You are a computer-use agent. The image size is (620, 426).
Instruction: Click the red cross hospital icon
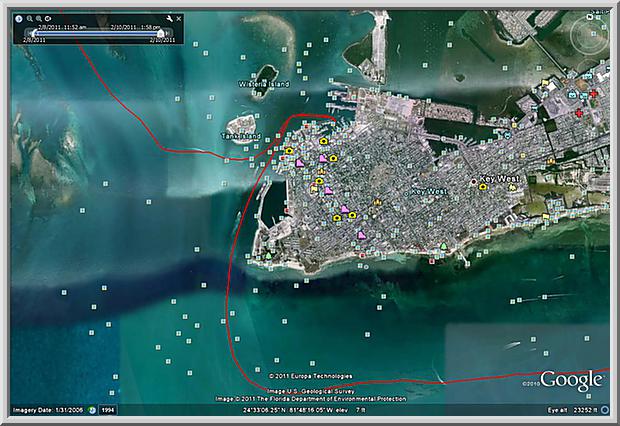tap(594, 93)
